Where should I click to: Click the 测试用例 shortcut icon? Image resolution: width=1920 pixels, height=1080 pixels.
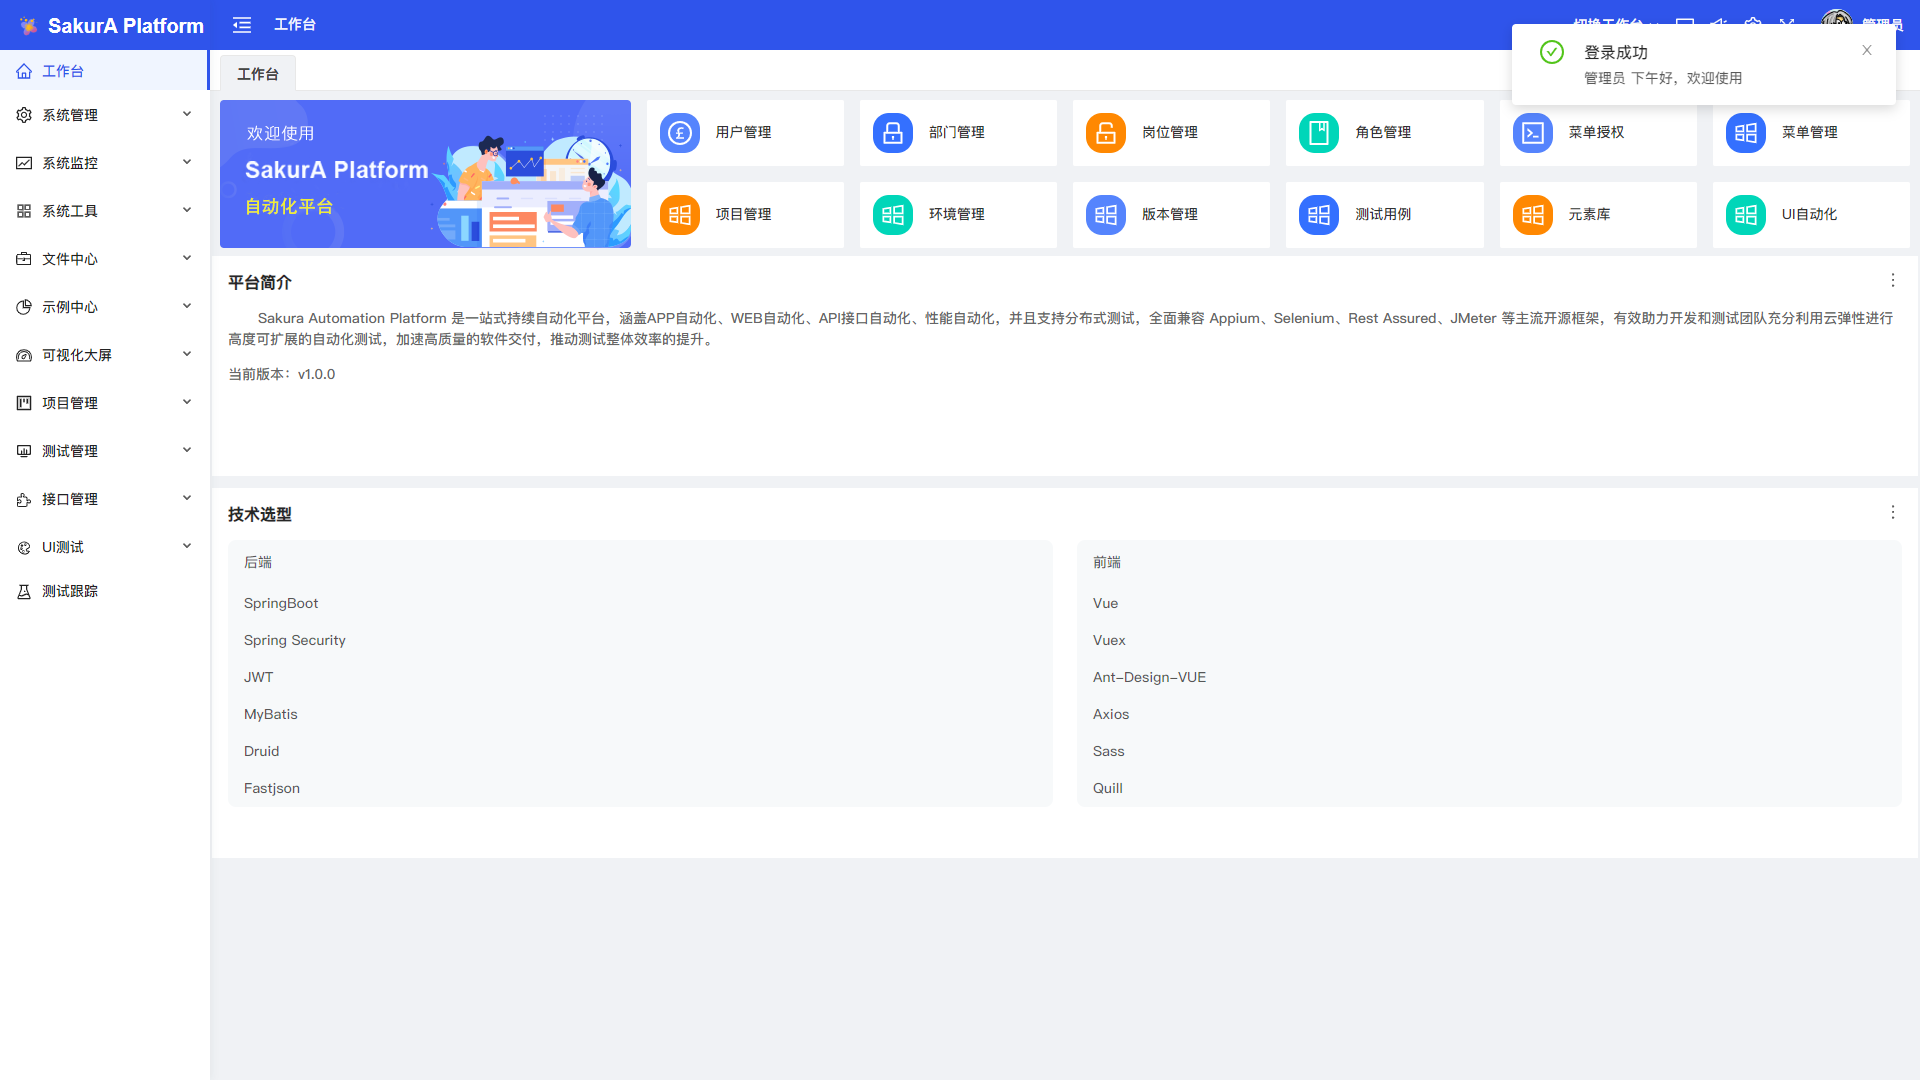(1319, 215)
